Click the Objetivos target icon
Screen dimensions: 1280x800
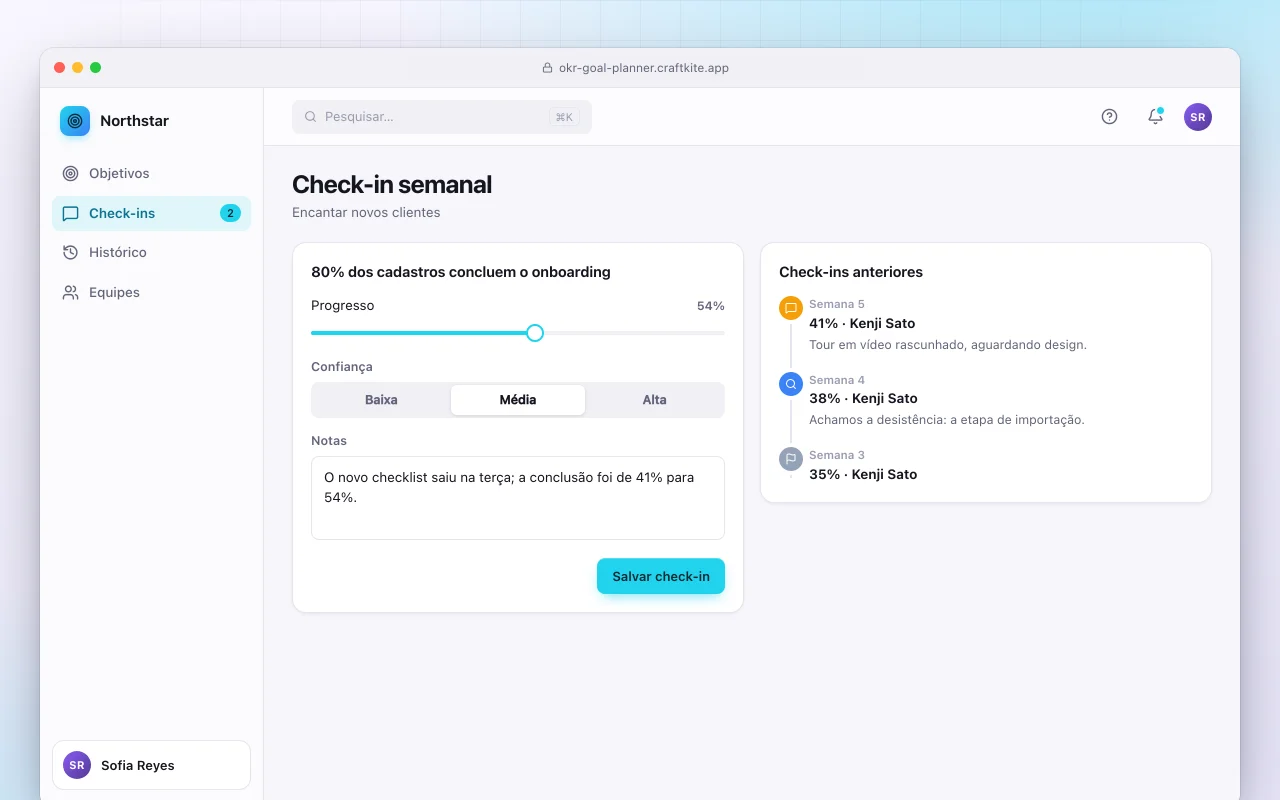click(x=70, y=173)
